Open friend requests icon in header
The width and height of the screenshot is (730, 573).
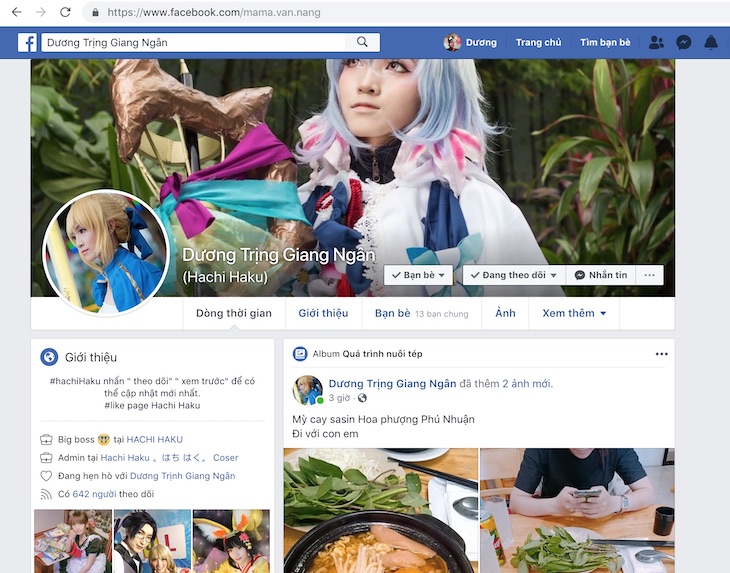click(x=656, y=42)
